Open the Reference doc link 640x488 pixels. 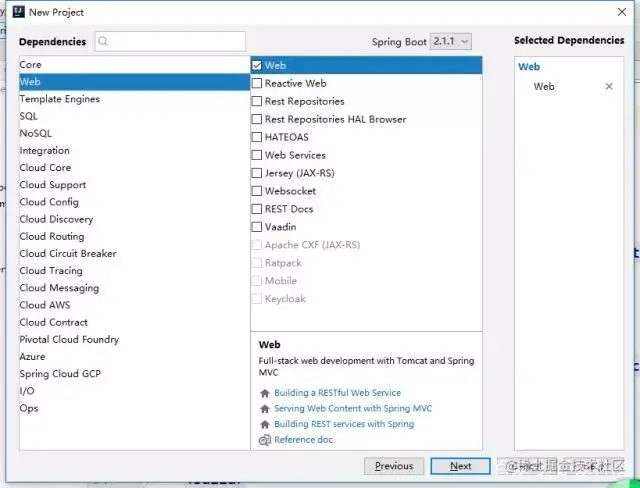coord(303,439)
